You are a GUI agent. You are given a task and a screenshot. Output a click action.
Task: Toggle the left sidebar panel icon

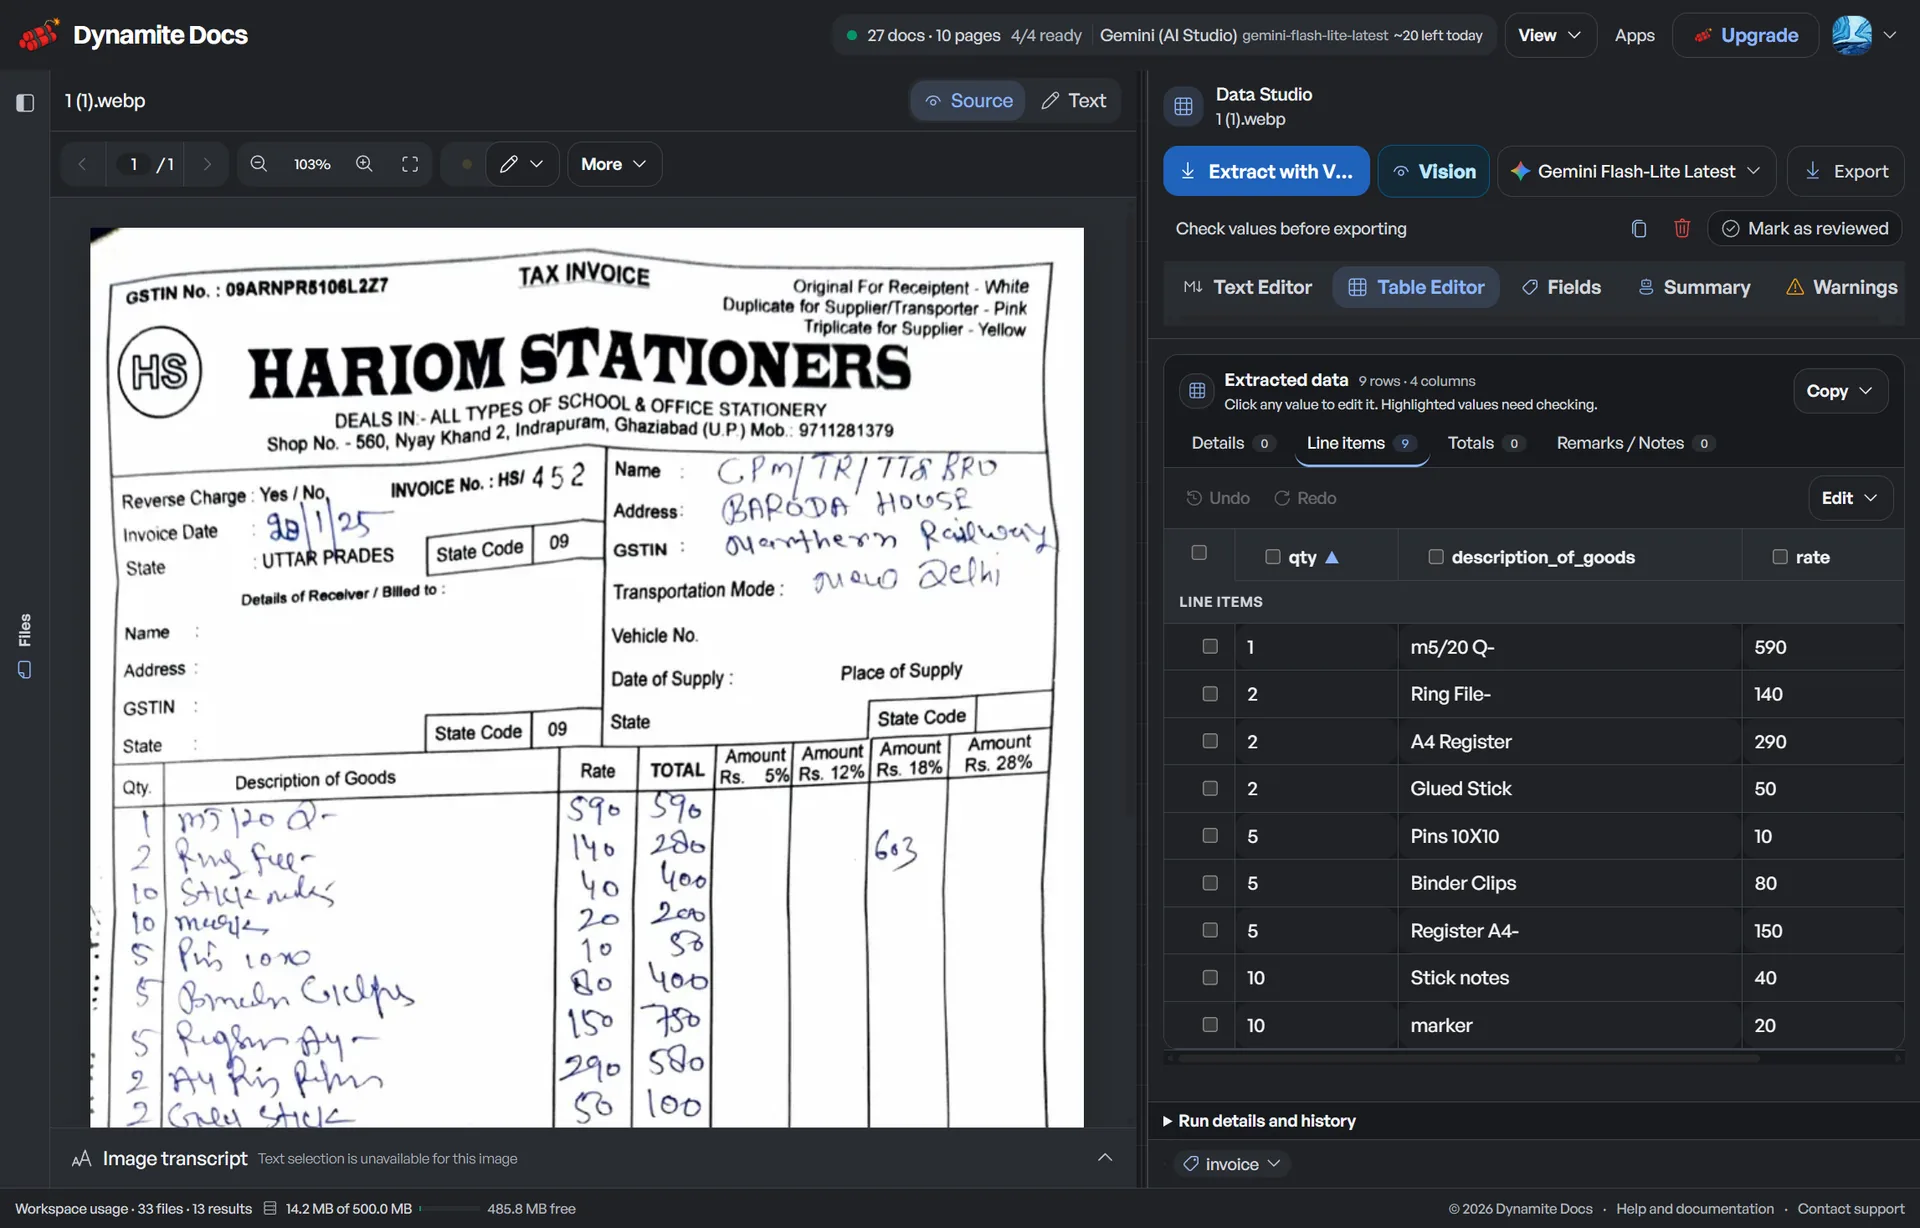(26, 102)
